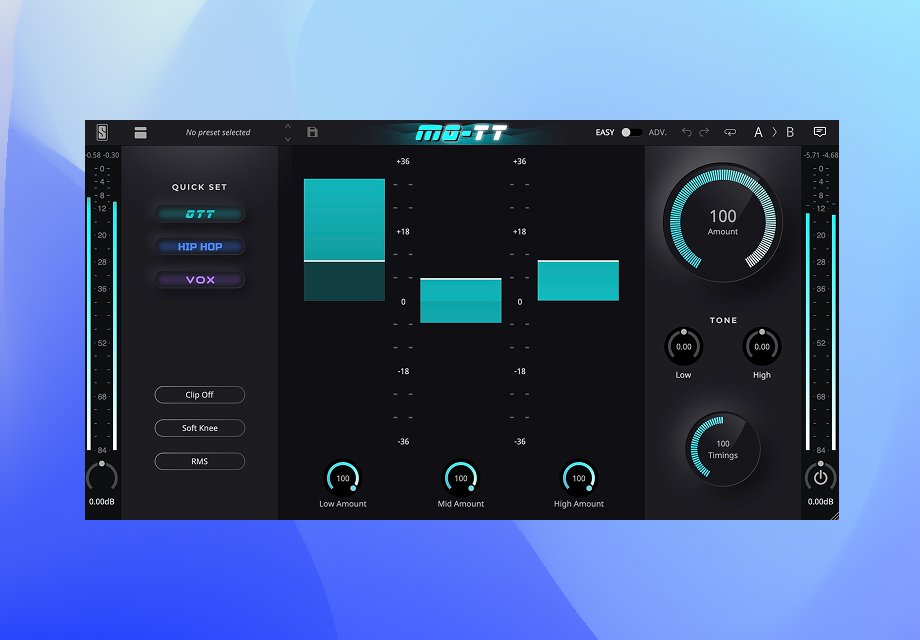Click the Mid Amount knob

coord(461,478)
